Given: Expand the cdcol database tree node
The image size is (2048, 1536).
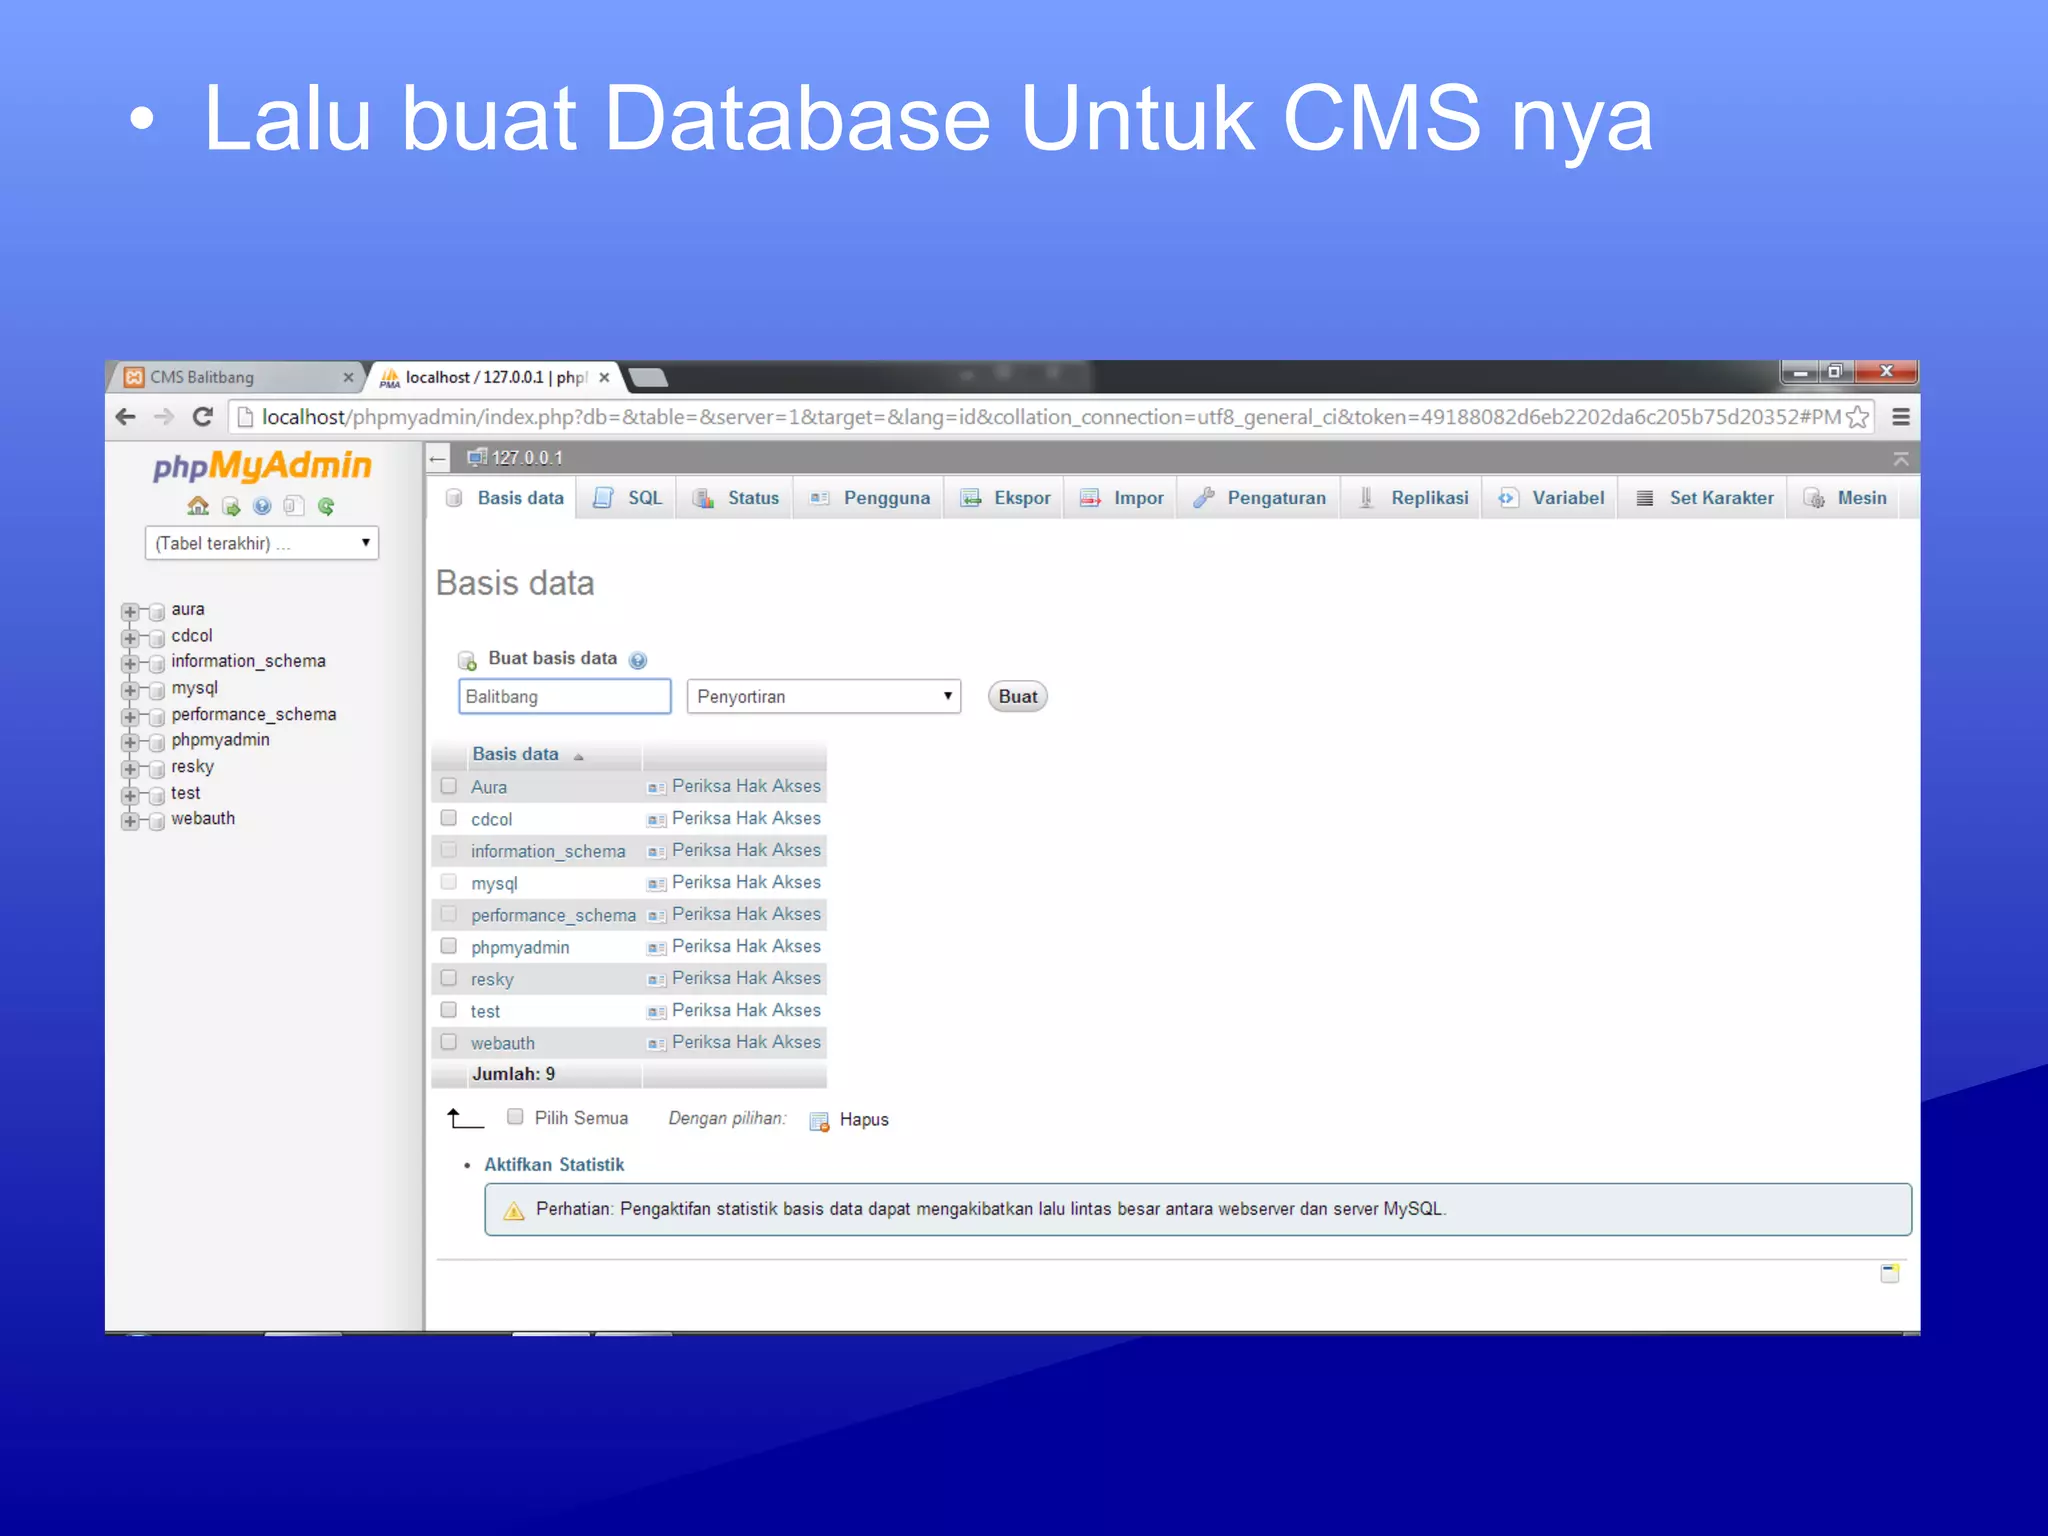Looking at the screenshot, I should (130, 637).
